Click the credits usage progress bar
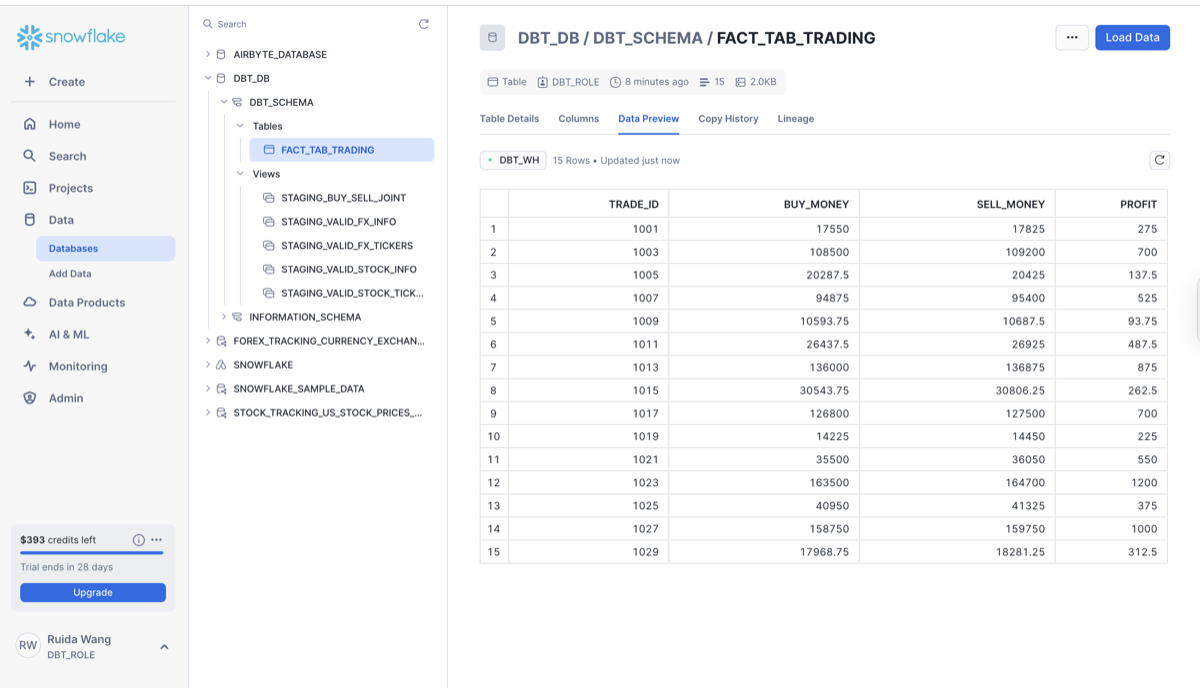The width and height of the screenshot is (1200, 688). coord(92,552)
